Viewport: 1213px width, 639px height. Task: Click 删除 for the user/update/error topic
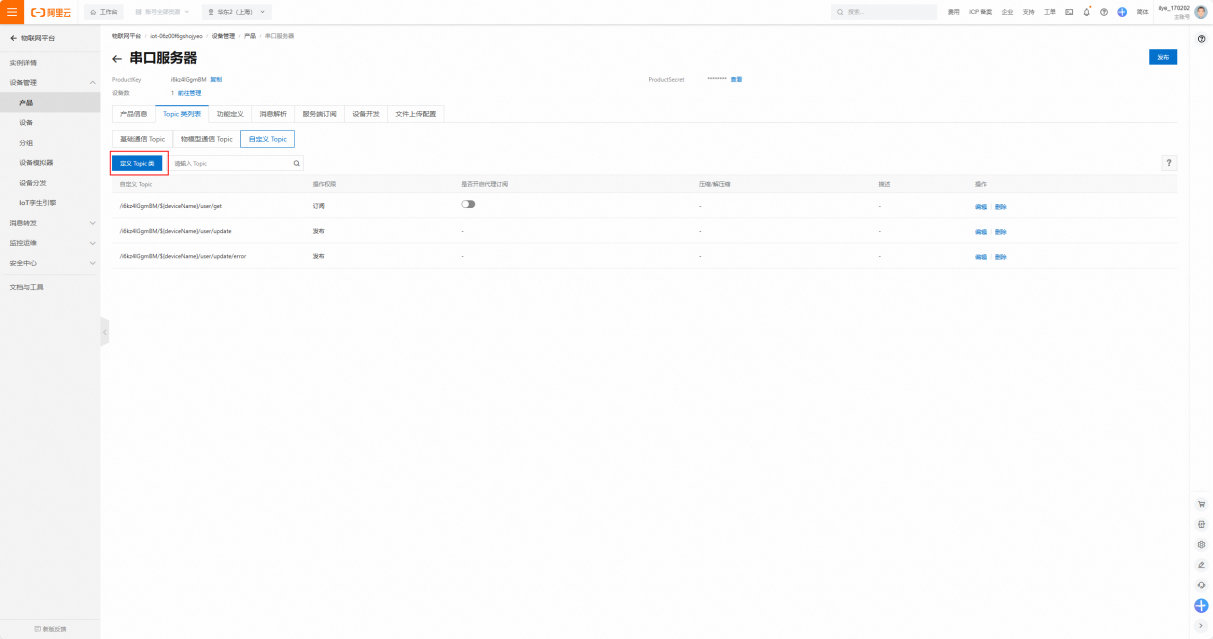(x=1000, y=257)
